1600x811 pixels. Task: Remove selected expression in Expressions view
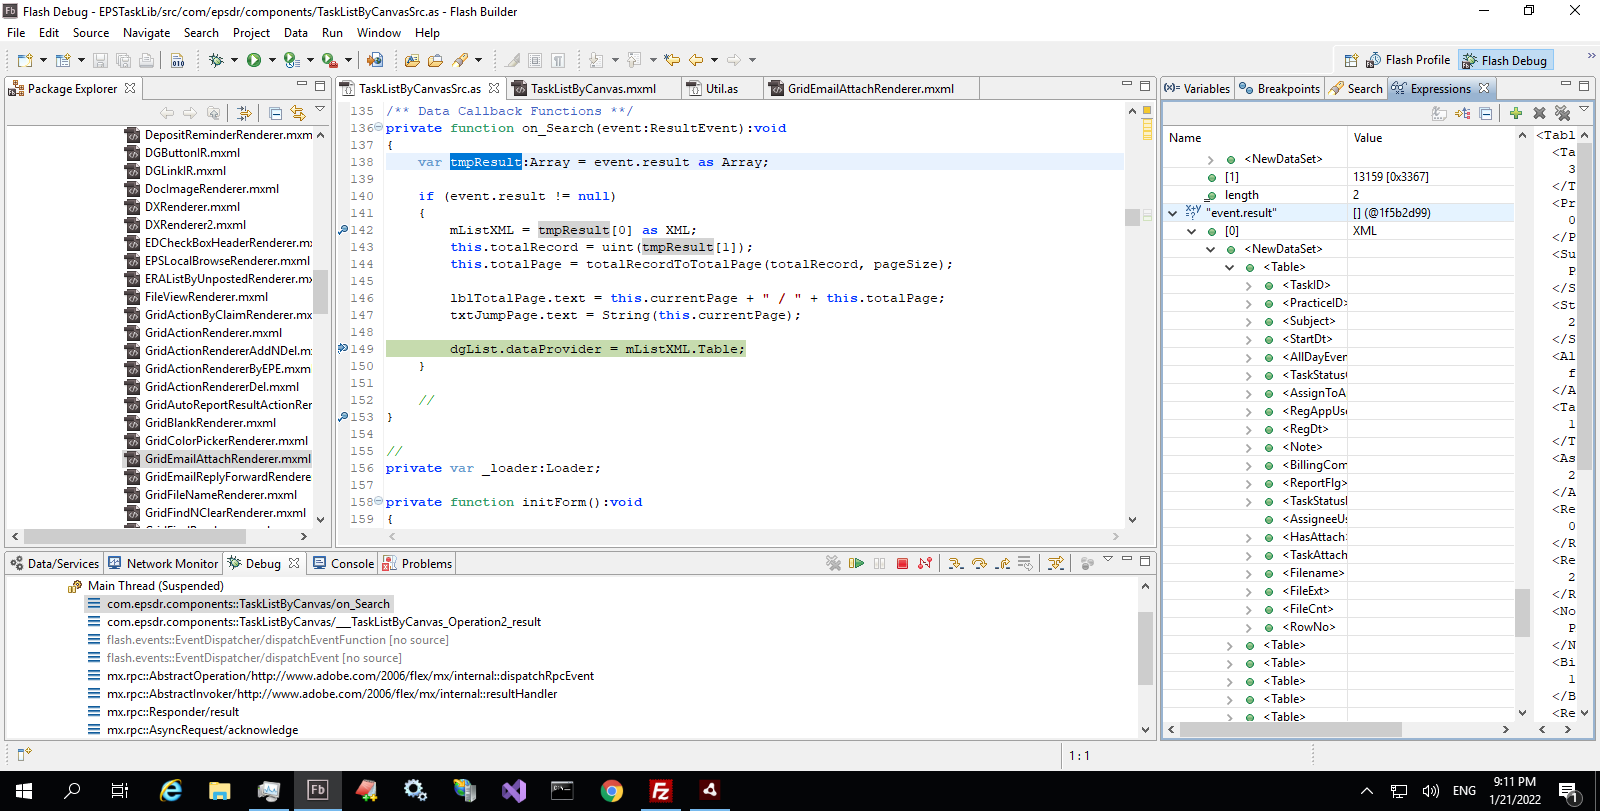pos(1539,113)
